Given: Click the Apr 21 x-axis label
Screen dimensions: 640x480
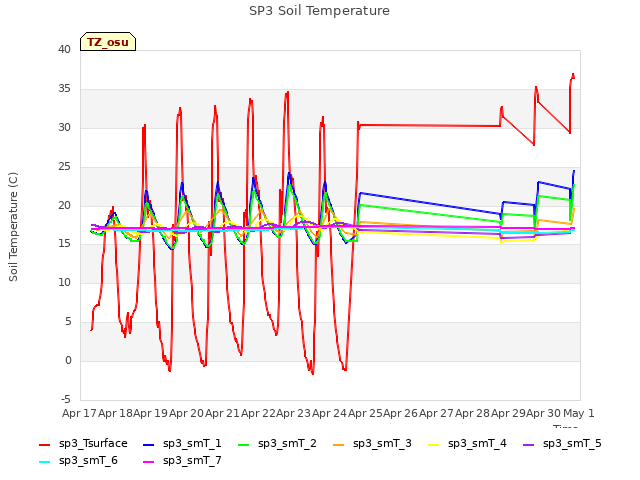Looking at the screenshot, I should coord(222,413).
